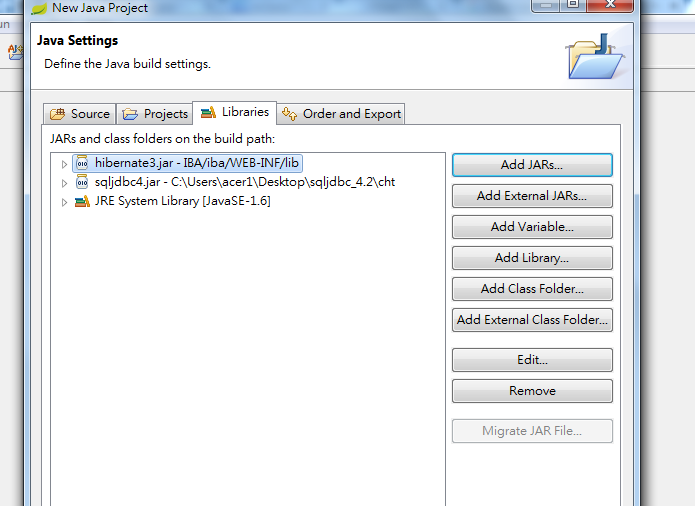
Task: Click the Libraries tab books icon
Action: pos(208,113)
